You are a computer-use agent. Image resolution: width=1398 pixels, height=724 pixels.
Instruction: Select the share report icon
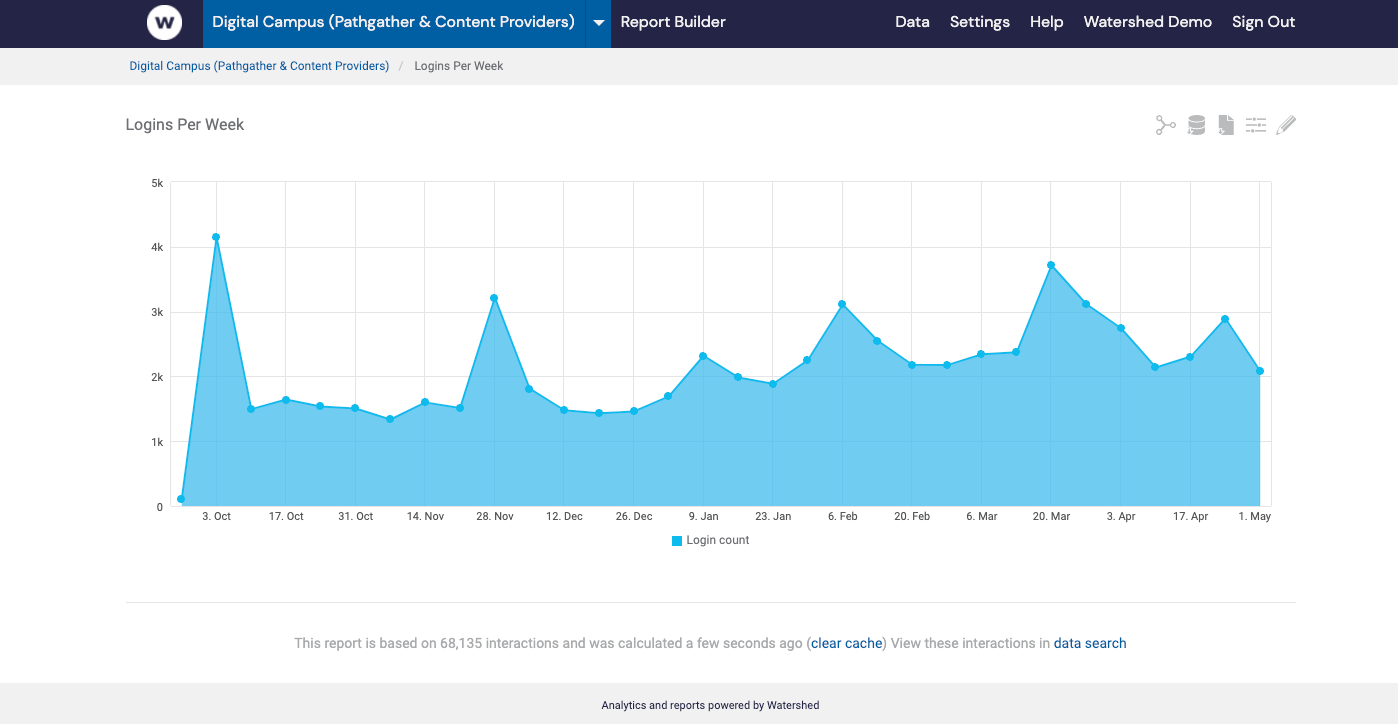(x=1165, y=124)
